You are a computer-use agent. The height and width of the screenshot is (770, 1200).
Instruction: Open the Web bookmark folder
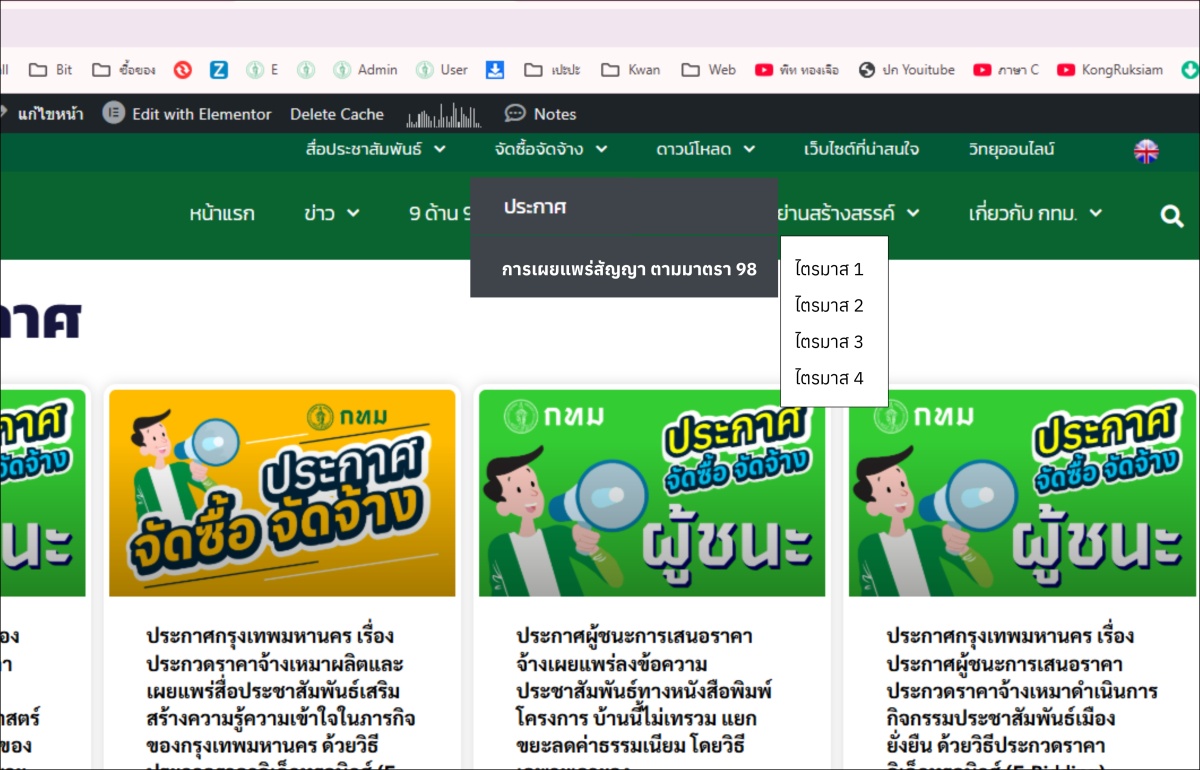pos(709,70)
